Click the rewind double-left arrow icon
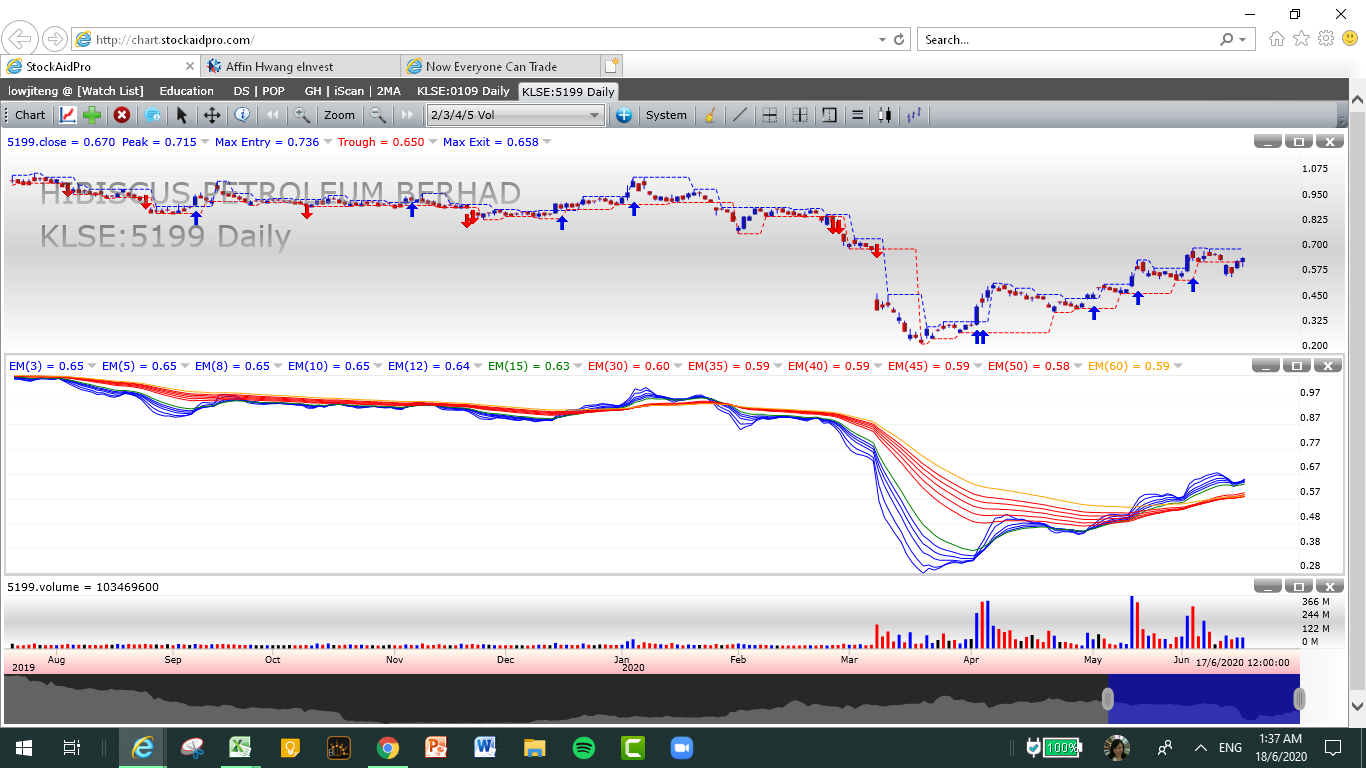1366x768 pixels. pos(272,115)
